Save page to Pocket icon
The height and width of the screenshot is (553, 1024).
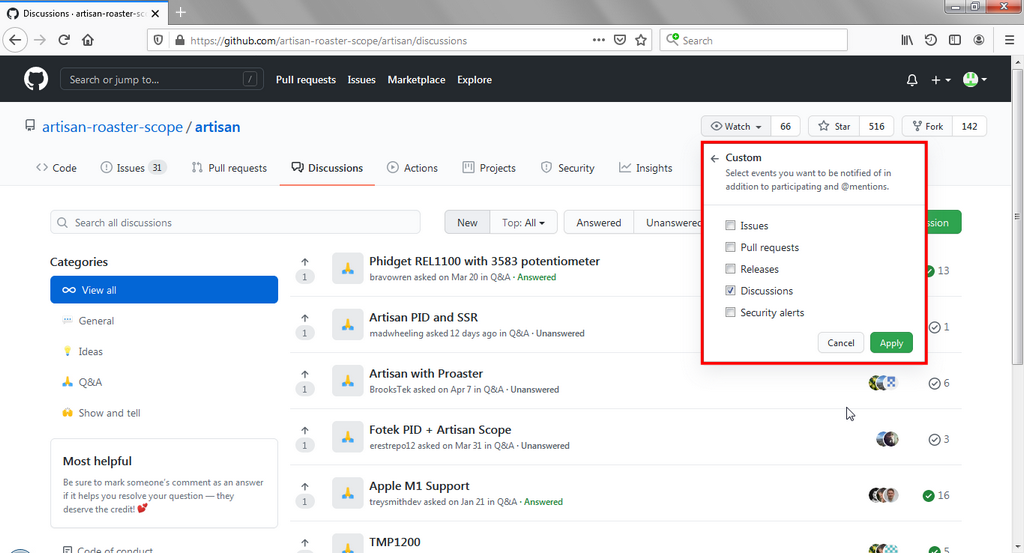620,40
